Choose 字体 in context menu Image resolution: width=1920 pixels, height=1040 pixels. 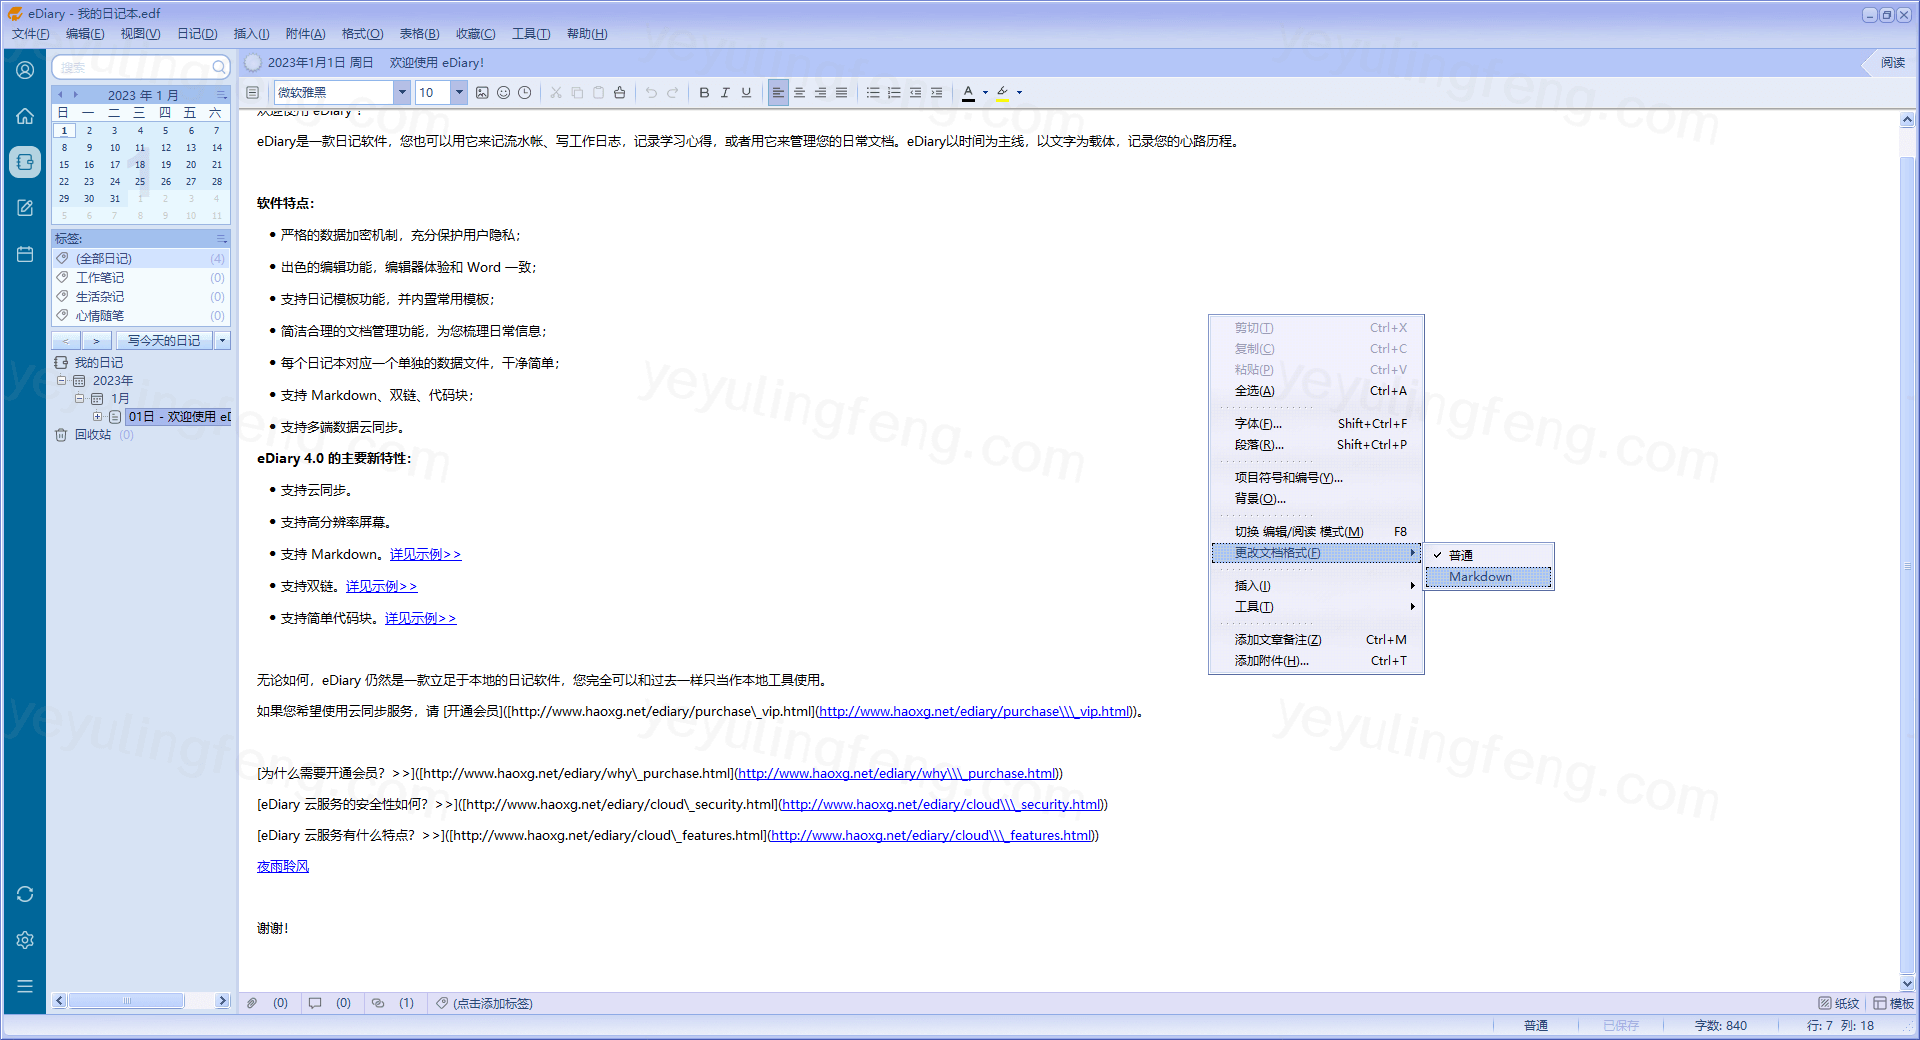tap(1316, 424)
